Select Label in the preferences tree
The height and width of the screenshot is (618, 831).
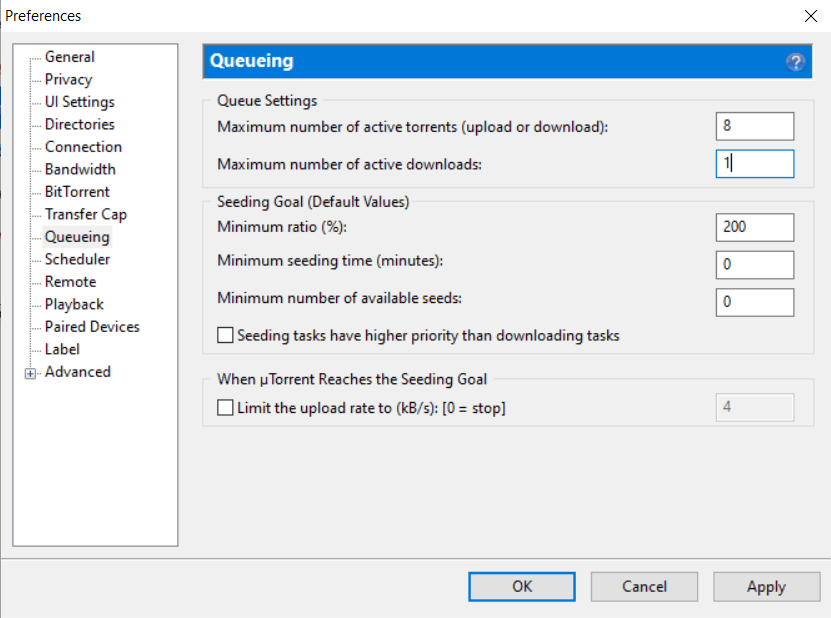[x=62, y=349]
